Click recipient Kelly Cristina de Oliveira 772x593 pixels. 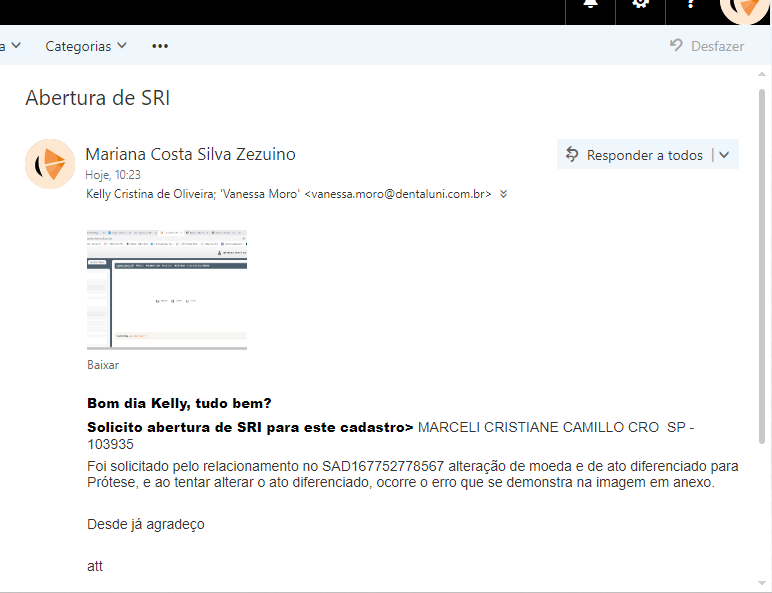coord(150,194)
